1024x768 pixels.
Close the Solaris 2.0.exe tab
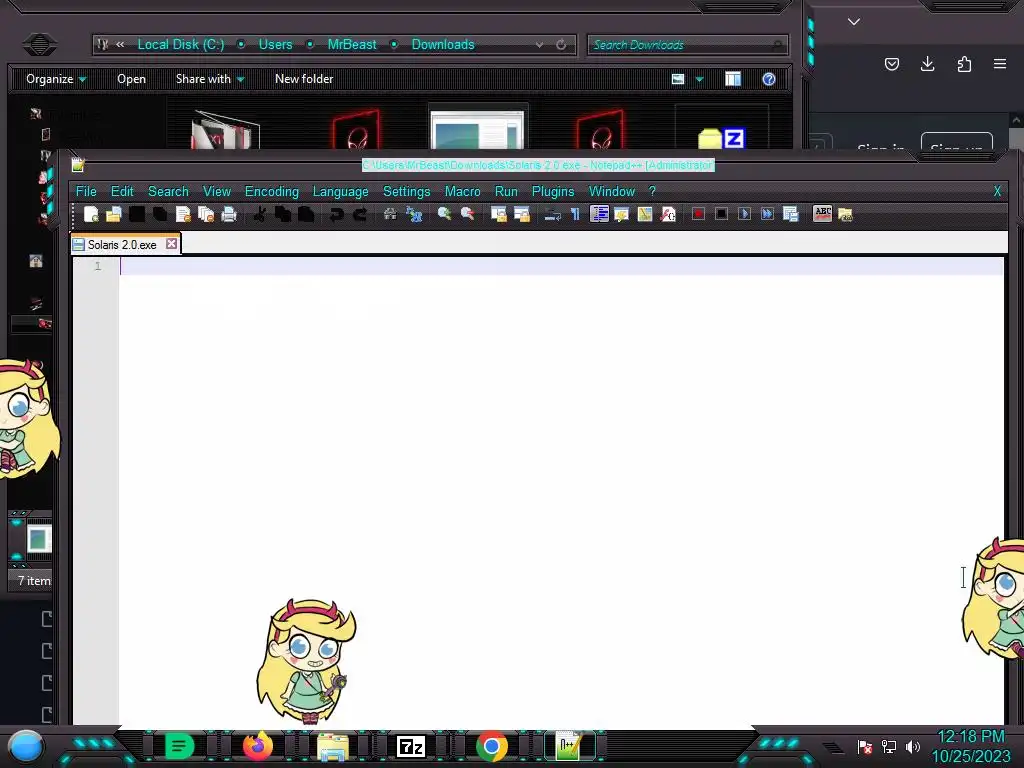[x=171, y=244]
